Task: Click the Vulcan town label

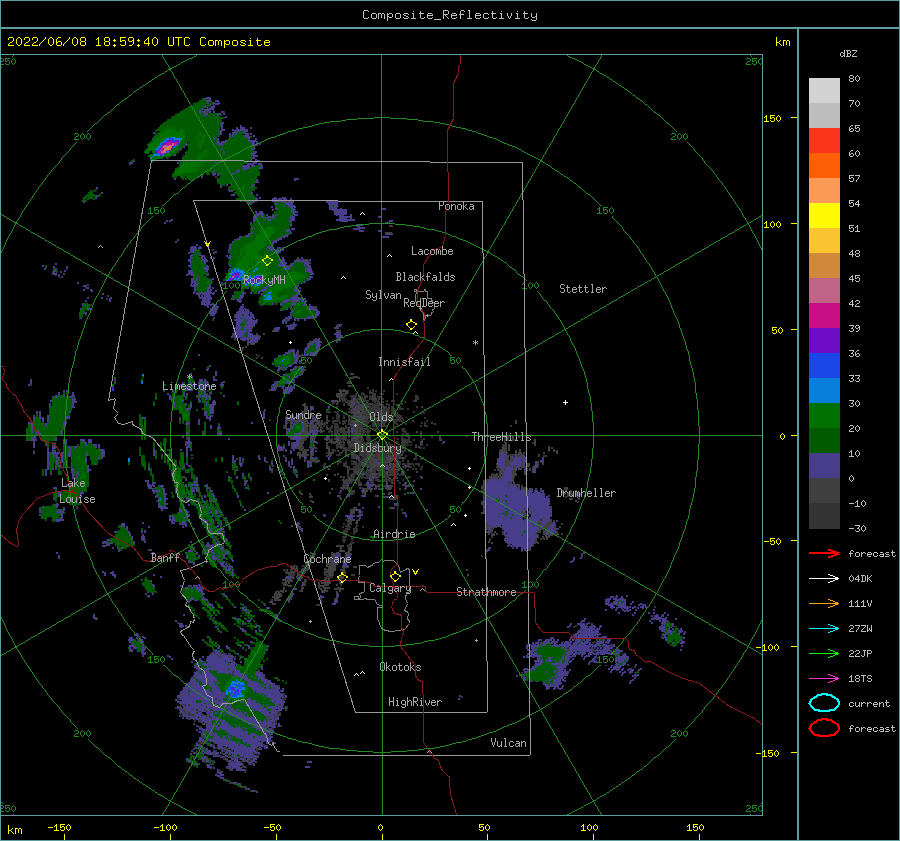Action: pos(509,743)
